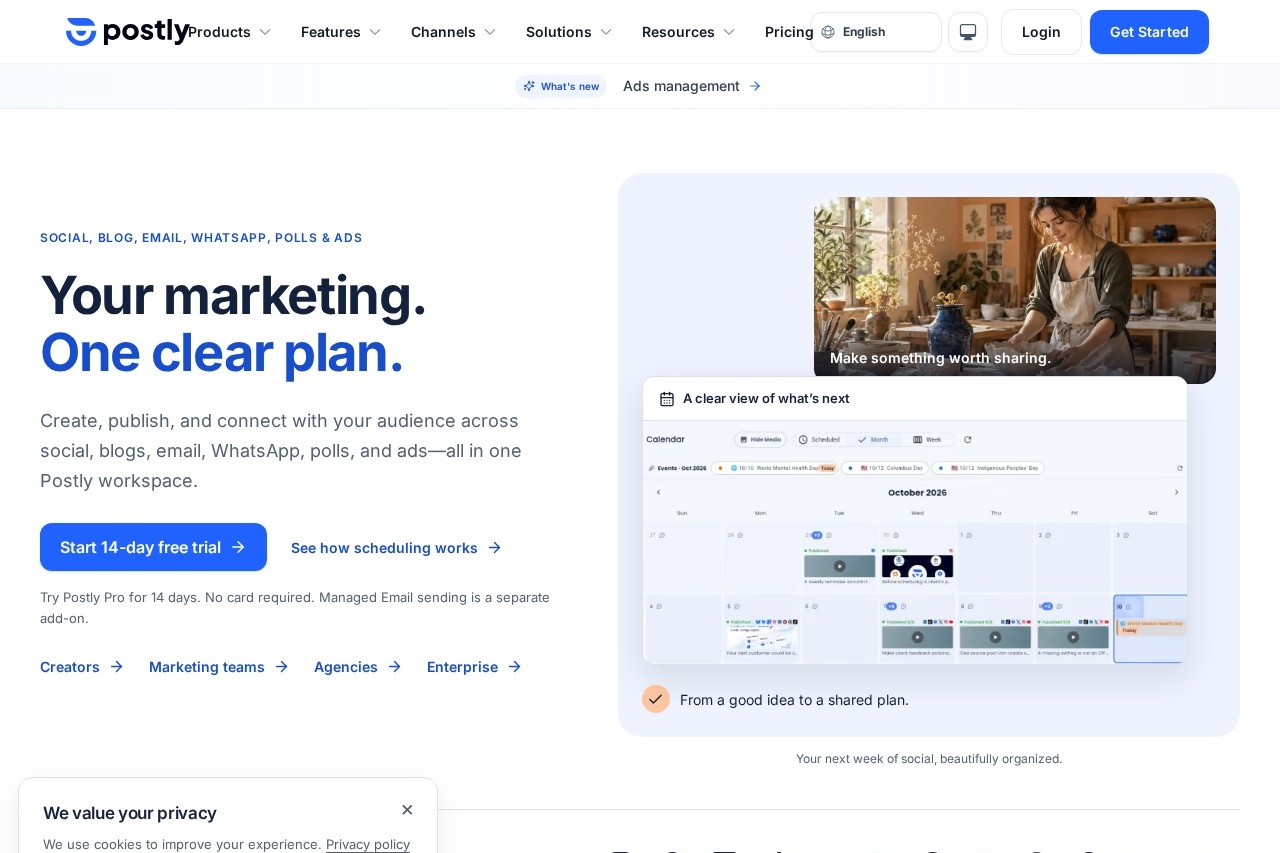The image size is (1280, 853).
Task: Click the orange checkmark badge icon
Action: (656, 699)
